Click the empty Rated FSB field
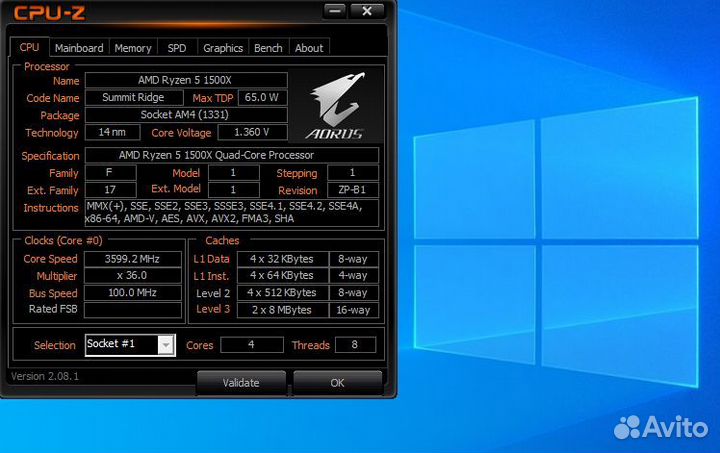720x453 pixels. tap(133, 310)
